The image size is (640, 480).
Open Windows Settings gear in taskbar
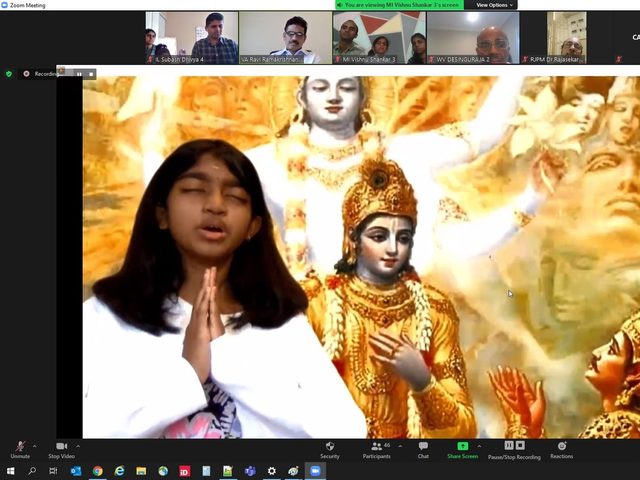click(271, 471)
